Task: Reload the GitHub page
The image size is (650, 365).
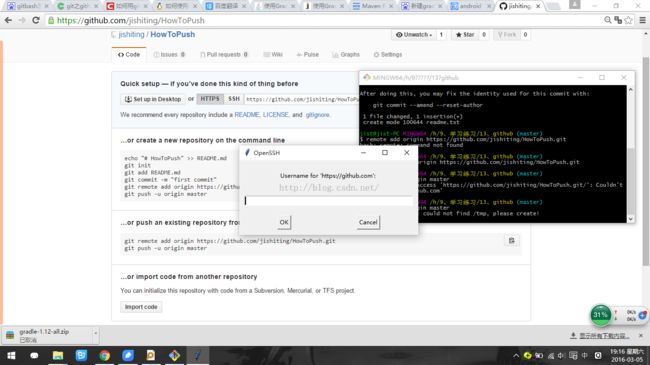Action: (36, 20)
